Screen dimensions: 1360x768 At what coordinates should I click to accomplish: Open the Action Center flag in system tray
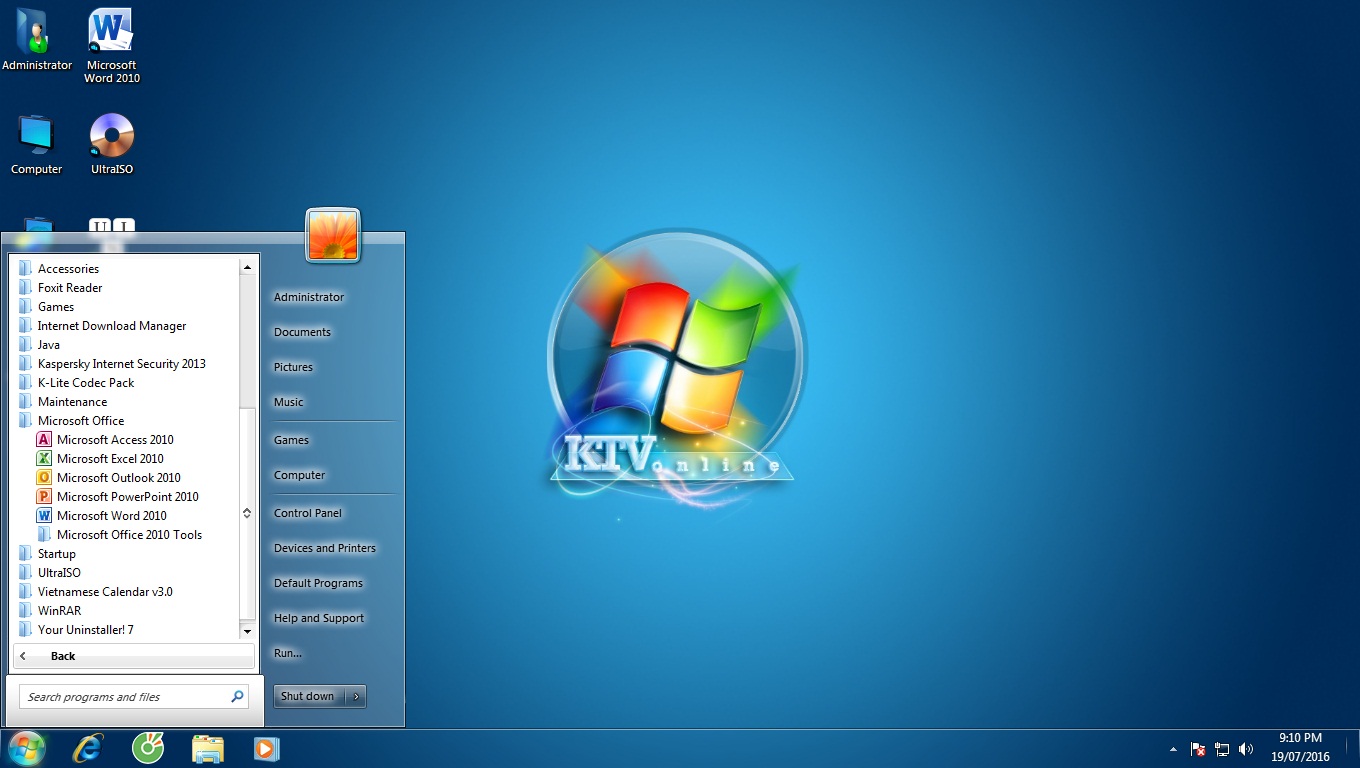pyautogui.click(x=1197, y=749)
